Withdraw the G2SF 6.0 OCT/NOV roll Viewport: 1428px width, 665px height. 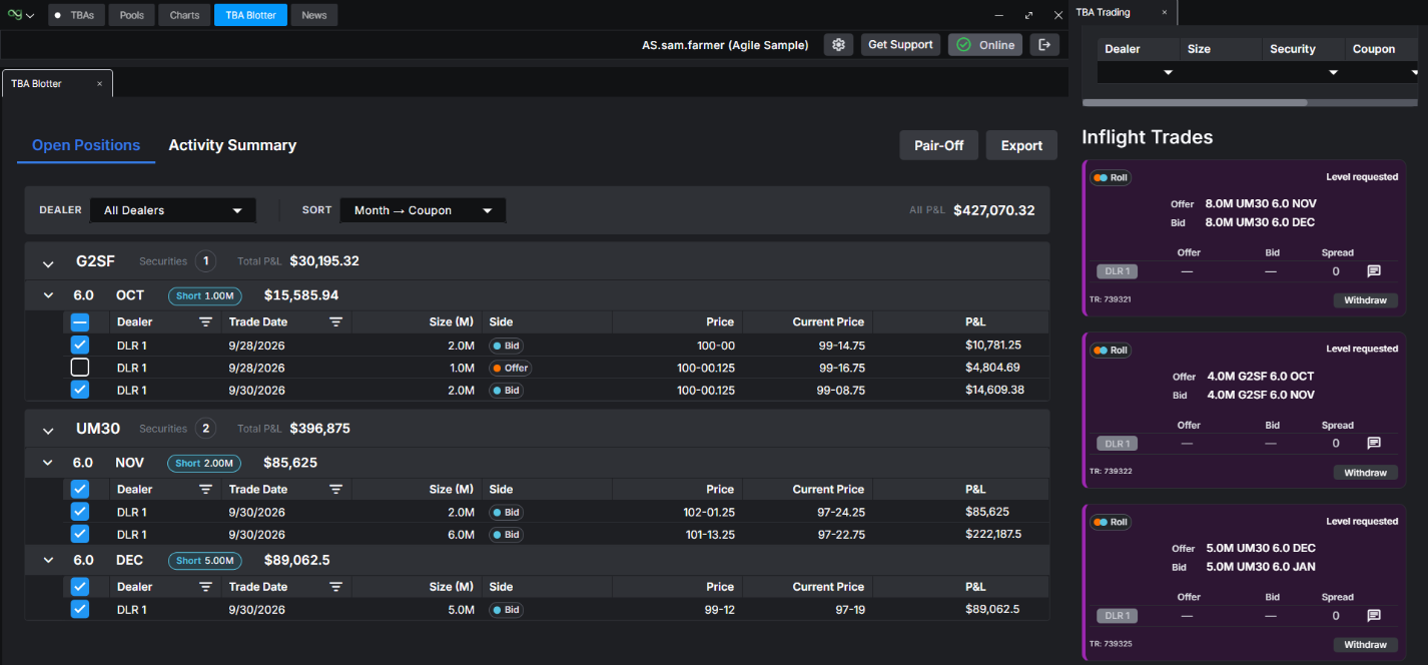click(1365, 472)
